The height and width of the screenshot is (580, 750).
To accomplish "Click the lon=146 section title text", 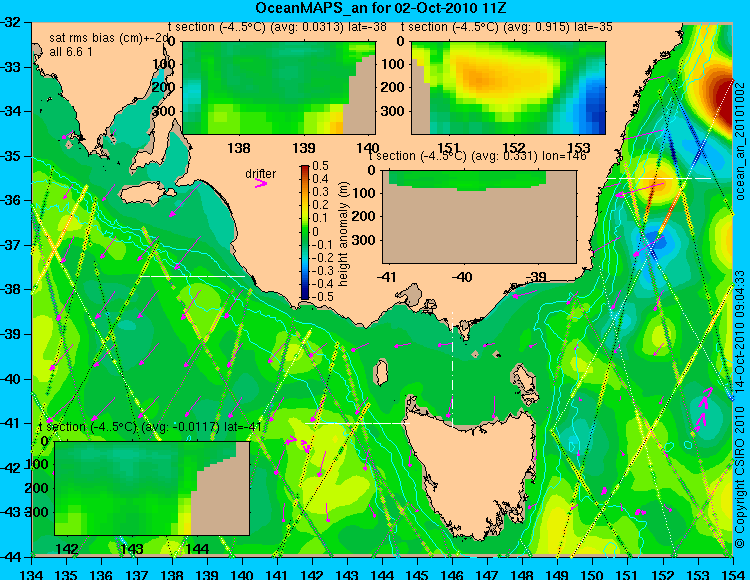I will click(x=477, y=156).
